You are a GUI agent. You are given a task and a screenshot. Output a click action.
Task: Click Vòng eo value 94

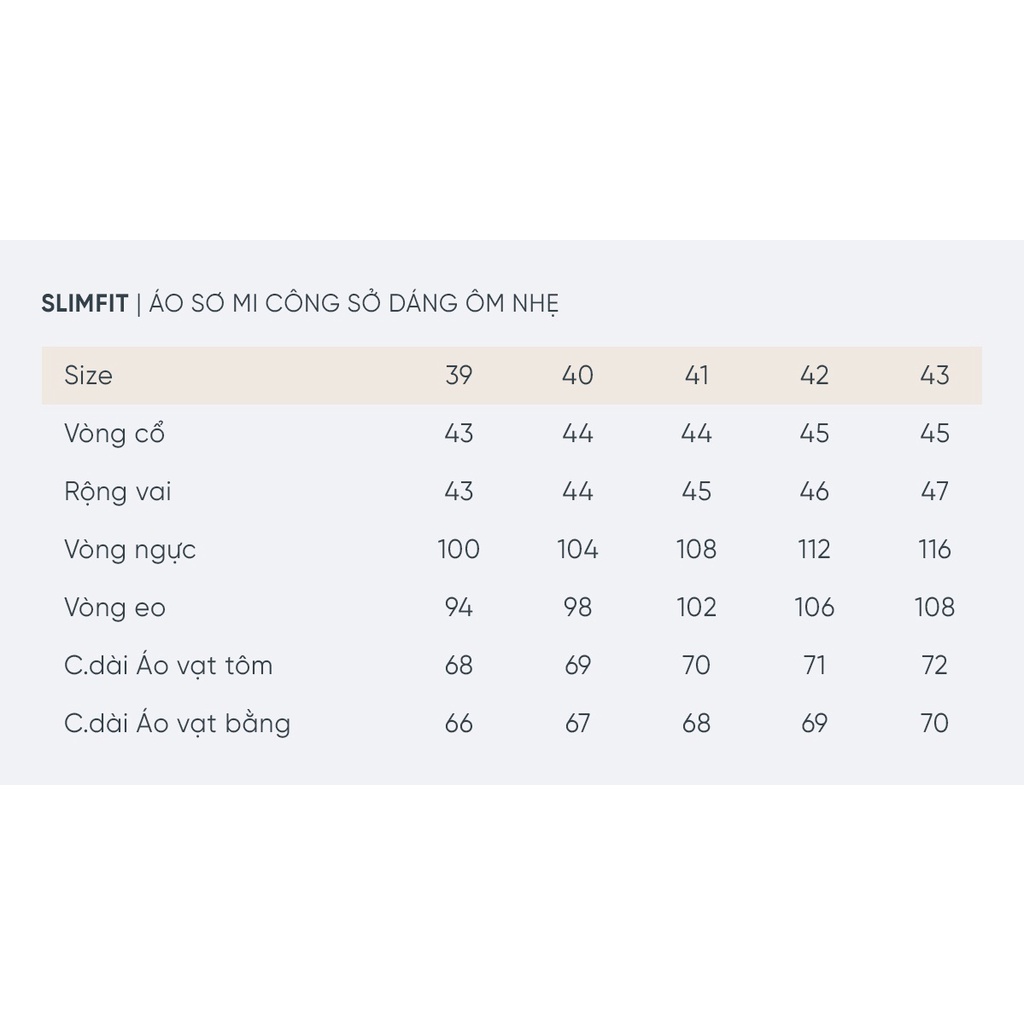coord(459,608)
